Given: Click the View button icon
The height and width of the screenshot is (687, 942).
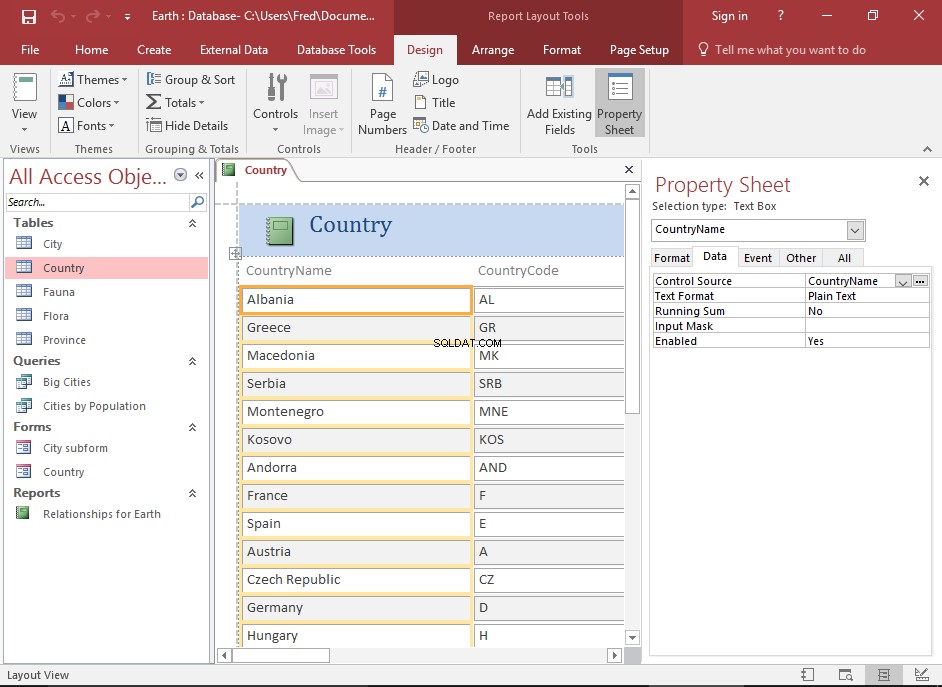Looking at the screenshot, I should coord(25,87).
